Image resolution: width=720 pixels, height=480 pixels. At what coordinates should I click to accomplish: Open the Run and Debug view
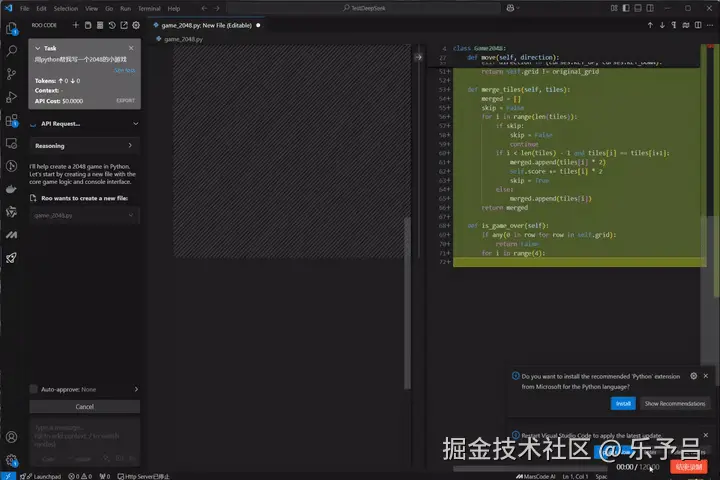point(11,97)
